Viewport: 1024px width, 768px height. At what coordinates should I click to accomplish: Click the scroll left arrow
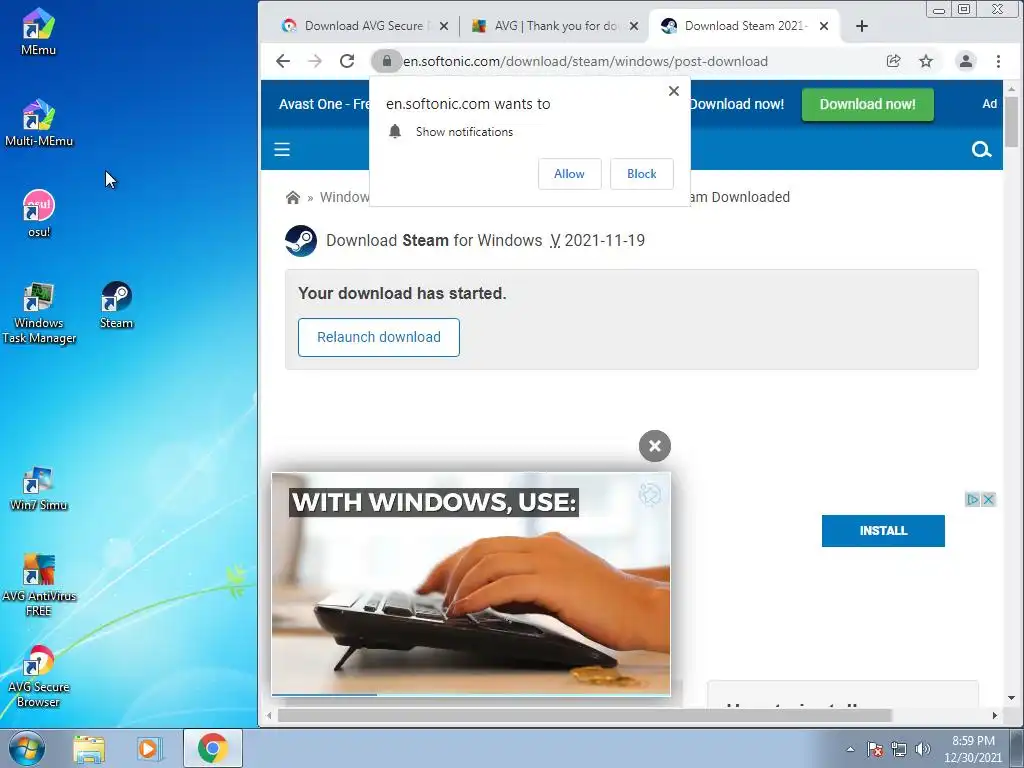[268, 716]
